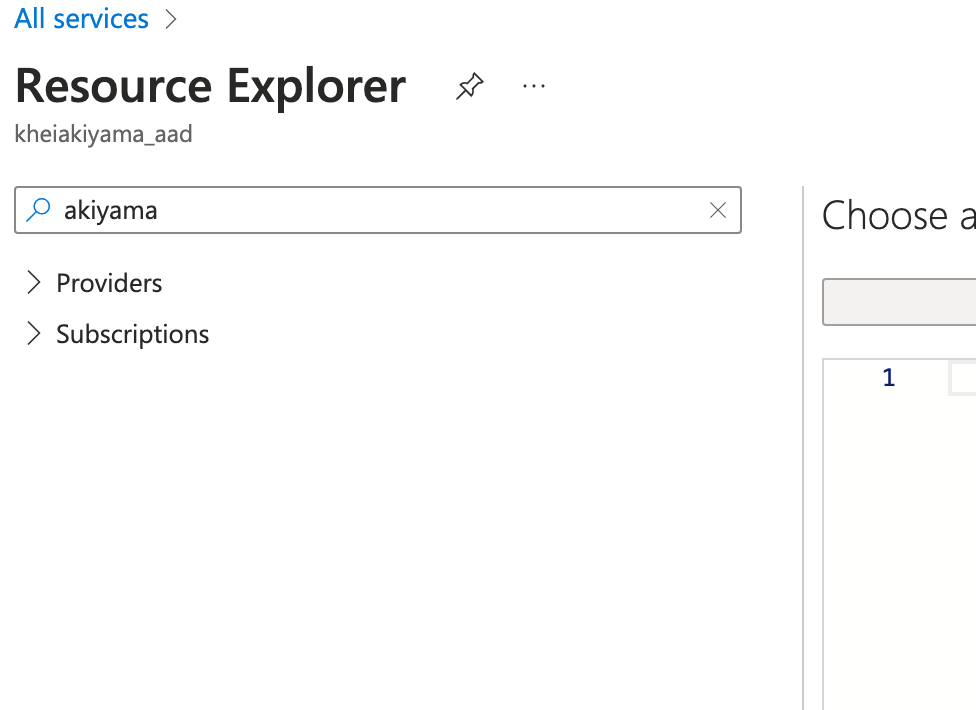The image size is (976, 710).
Task: Focus the search field containing akiyama
Action: pos(378,210)
